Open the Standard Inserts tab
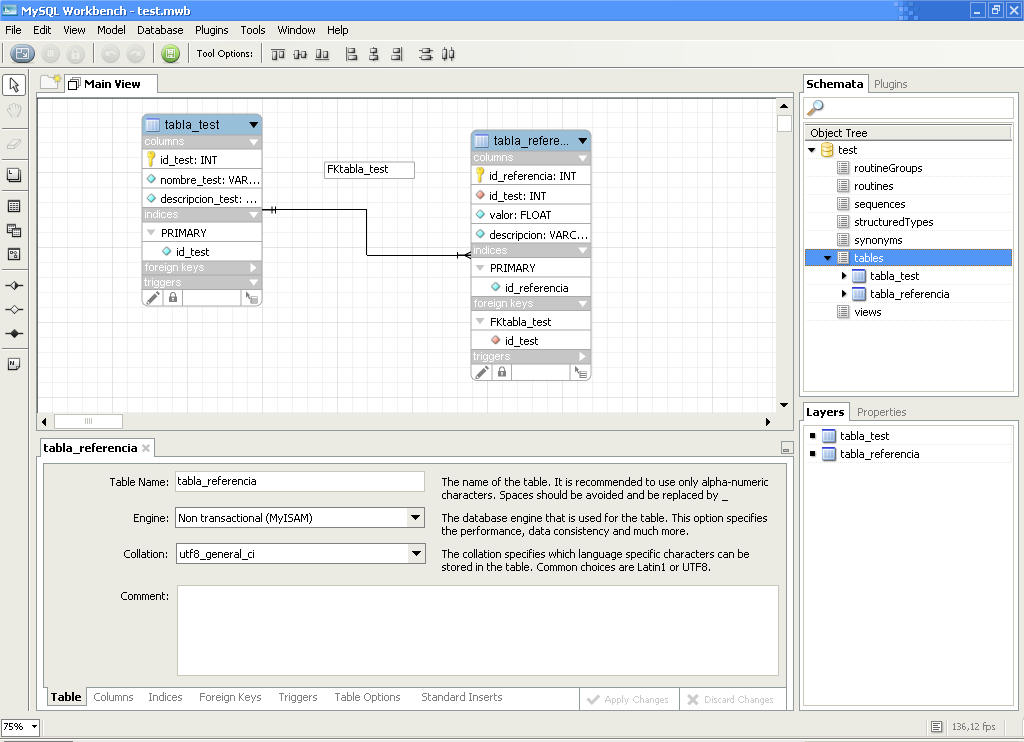 click(x=462, y=698)
